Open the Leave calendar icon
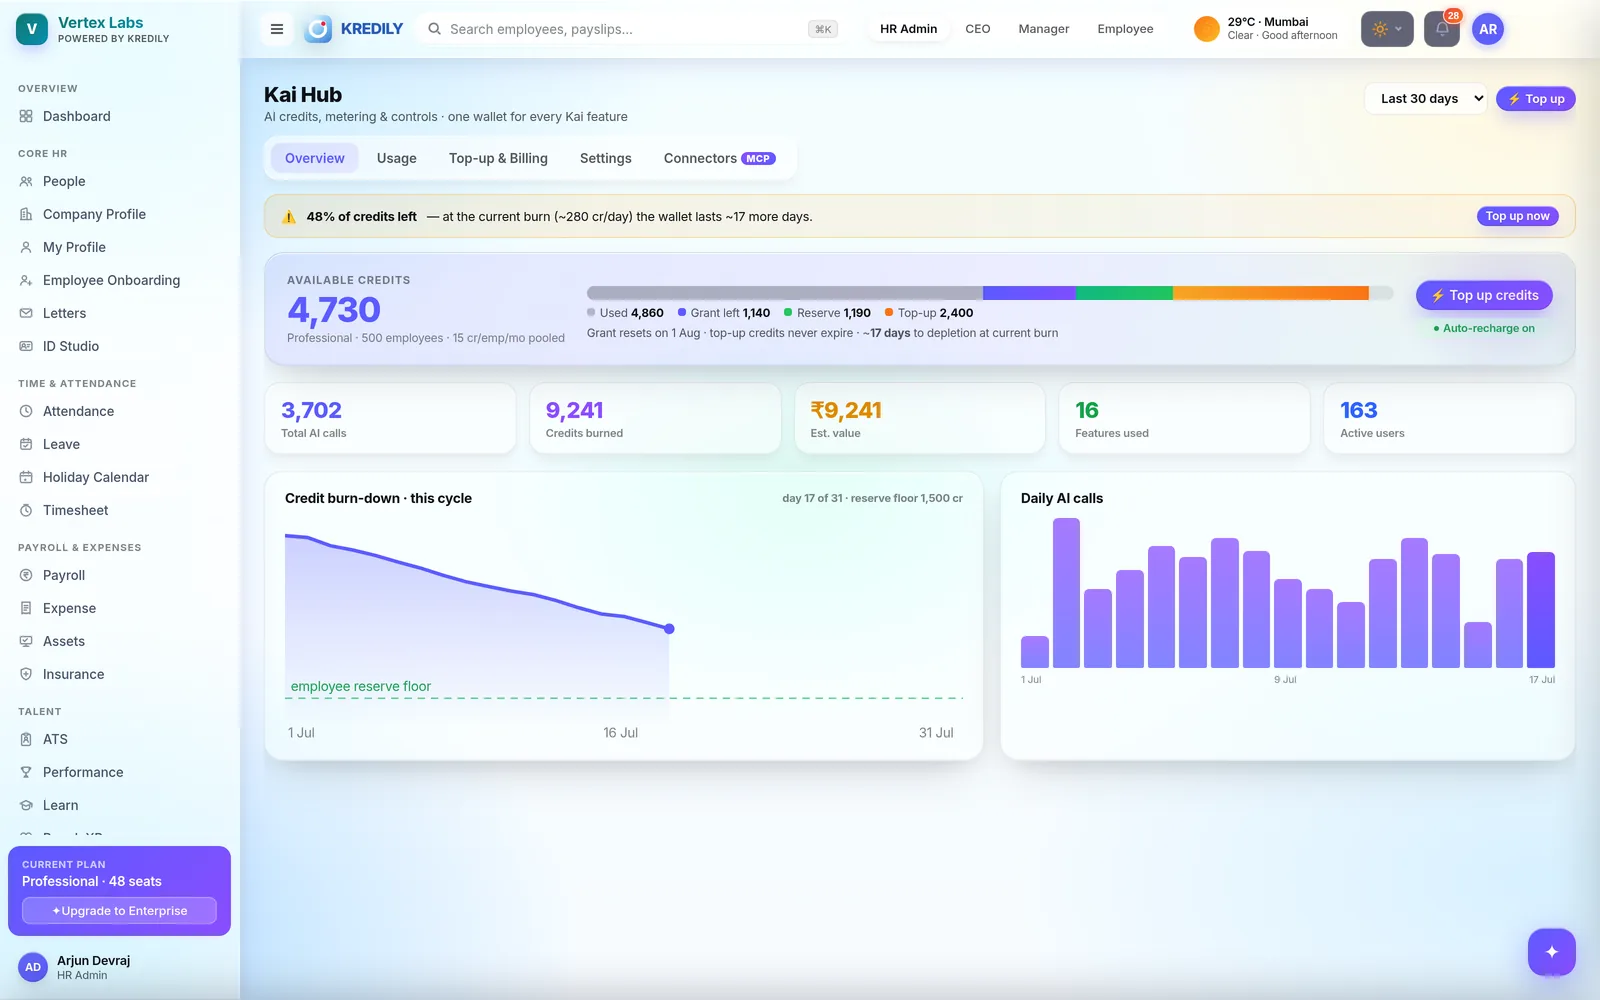Screen dimensions: 1600x1000 26,444
